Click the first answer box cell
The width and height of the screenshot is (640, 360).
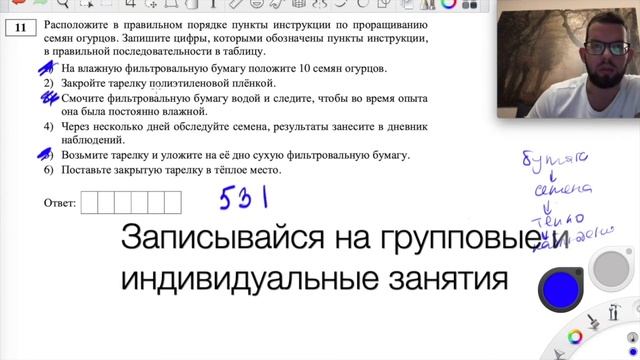(89, 202)
